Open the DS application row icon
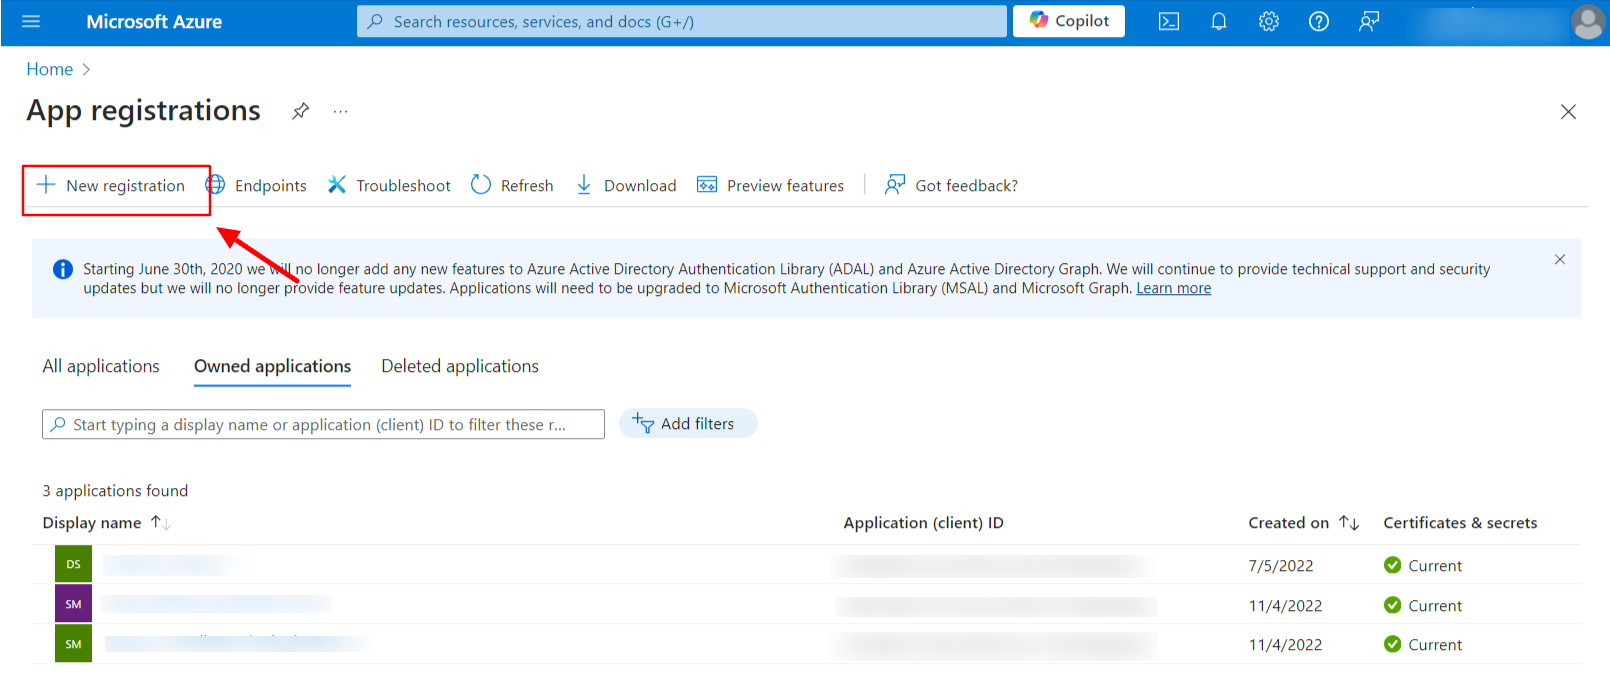The width and height of the screenshot is (1610, 680). (x=73, y=564)
